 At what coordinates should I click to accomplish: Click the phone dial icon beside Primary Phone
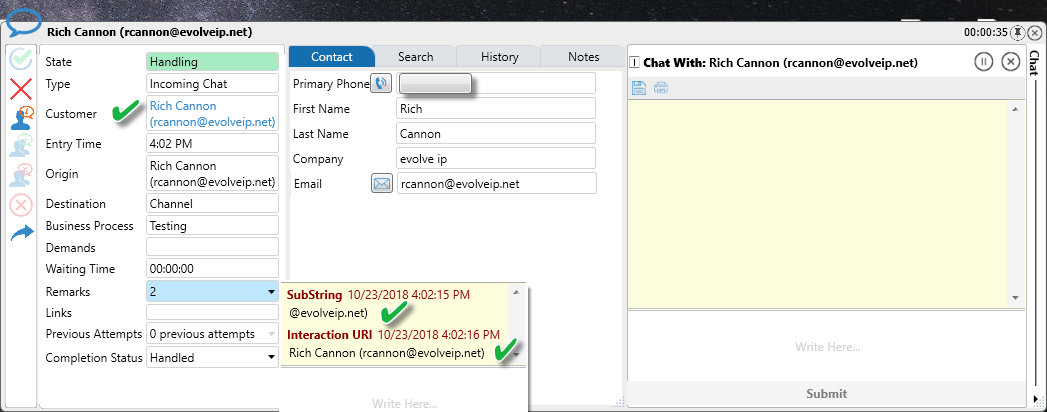381,83
